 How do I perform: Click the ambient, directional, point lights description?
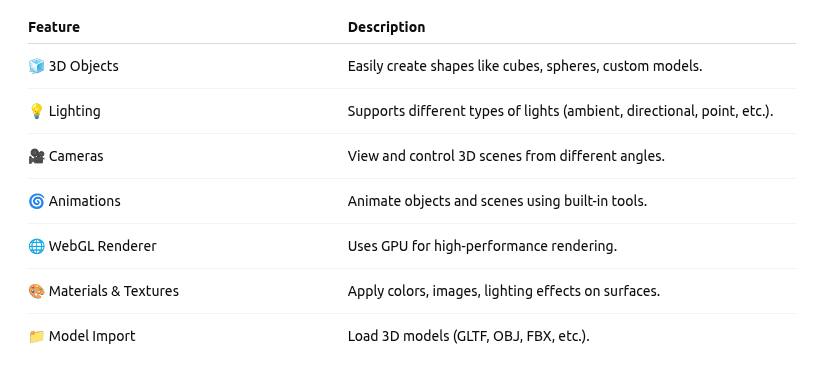tap(560, 111)
